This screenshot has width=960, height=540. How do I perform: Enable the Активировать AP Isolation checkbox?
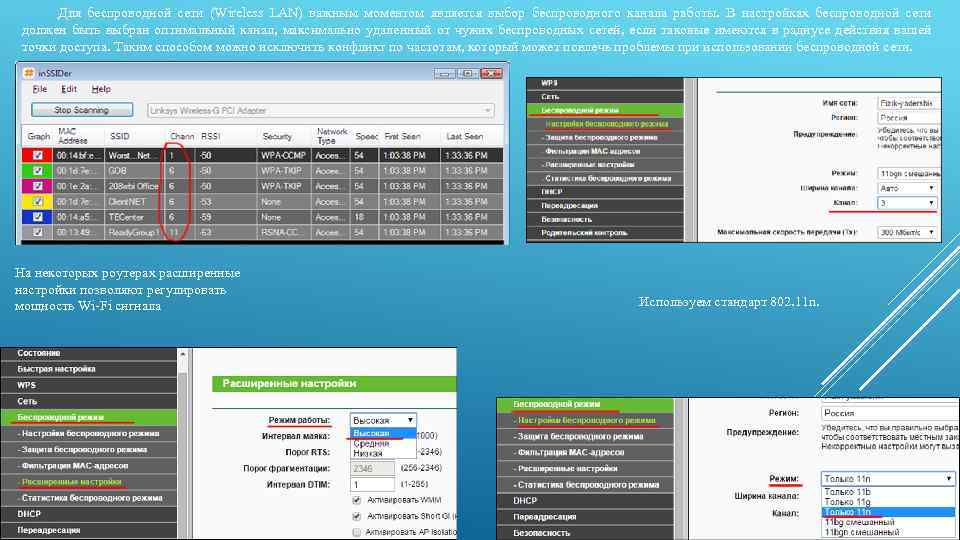click(x=356, y=532)
